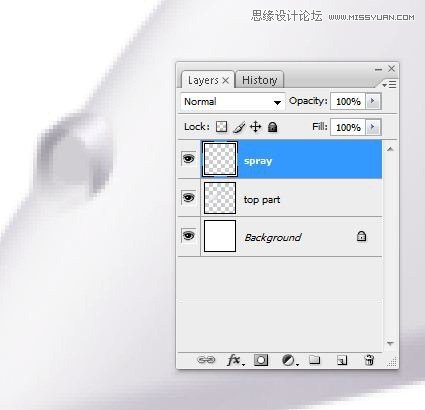425x410 pixels.
Task: Lock all layer attributes
Action: tap(273, 127)
